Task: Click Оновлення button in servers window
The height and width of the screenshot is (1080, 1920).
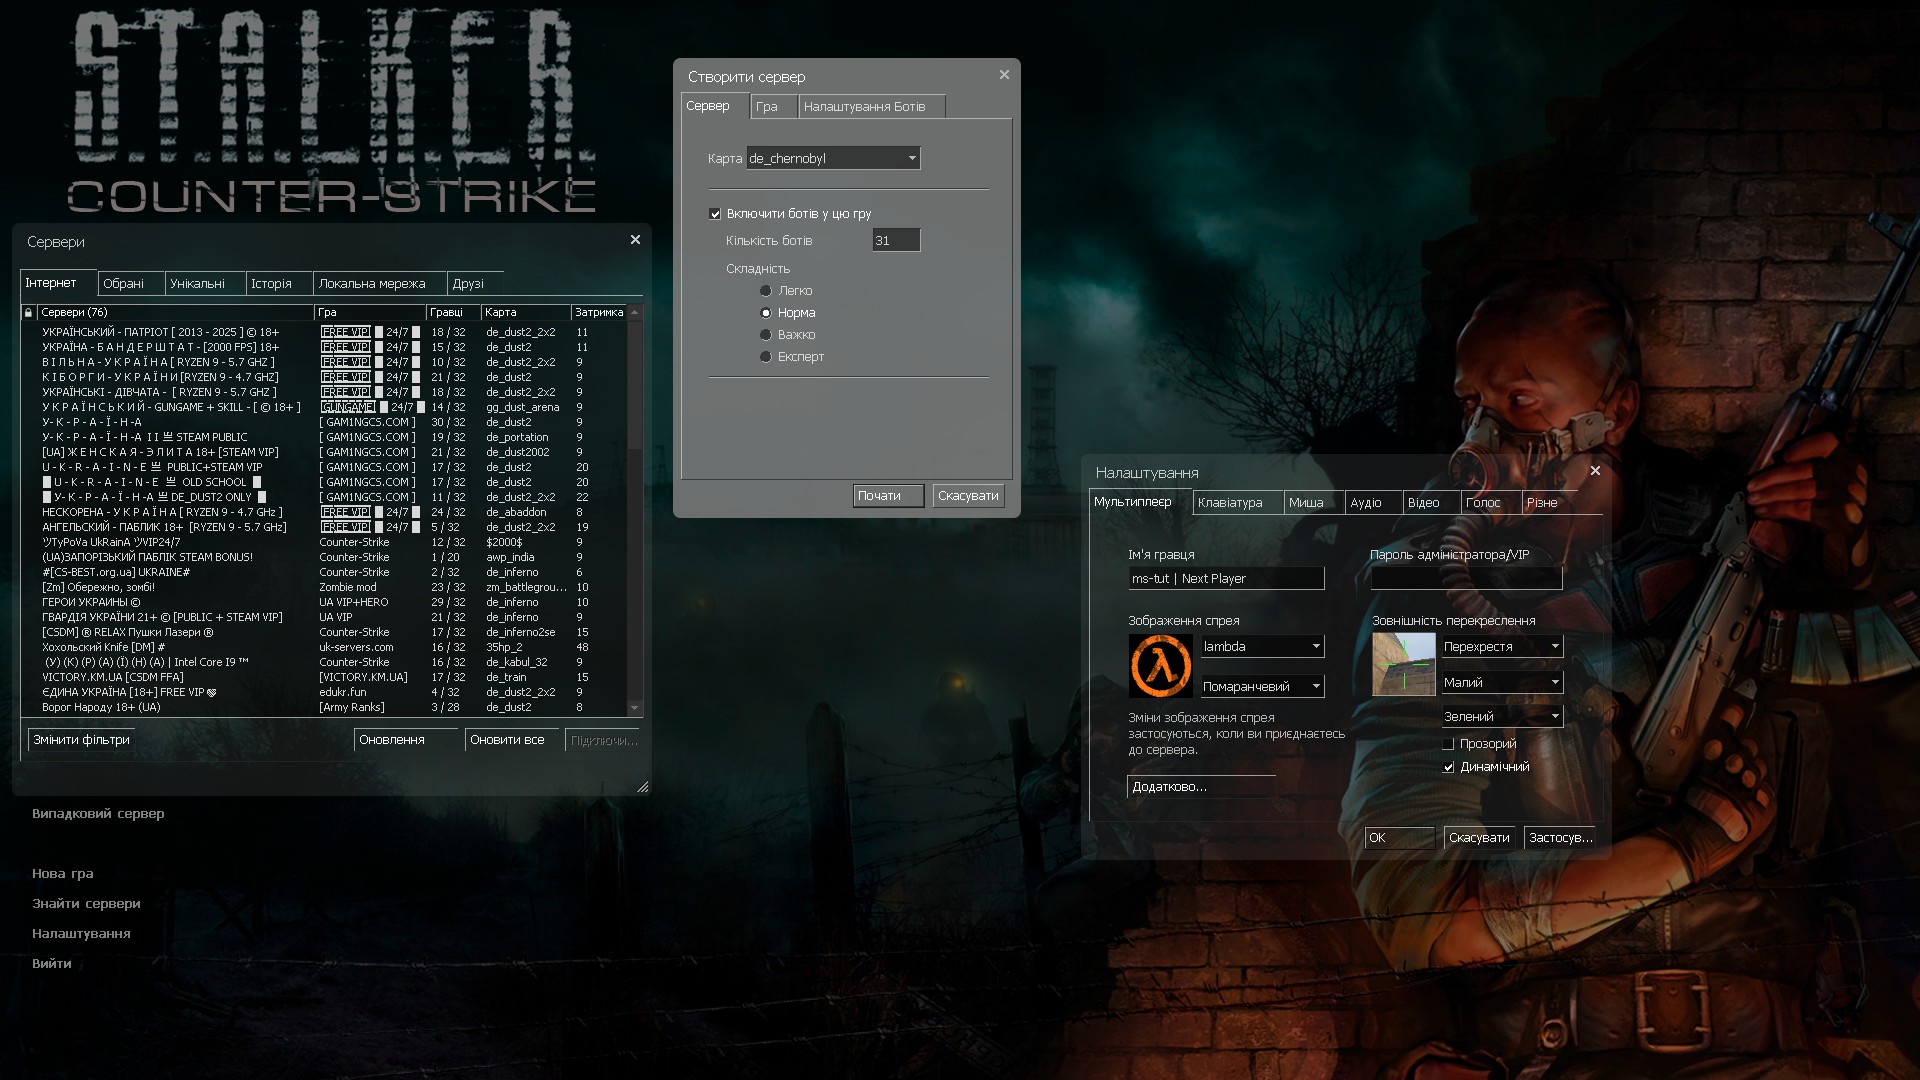Action: pyautogui.click(x=405, y=740)
